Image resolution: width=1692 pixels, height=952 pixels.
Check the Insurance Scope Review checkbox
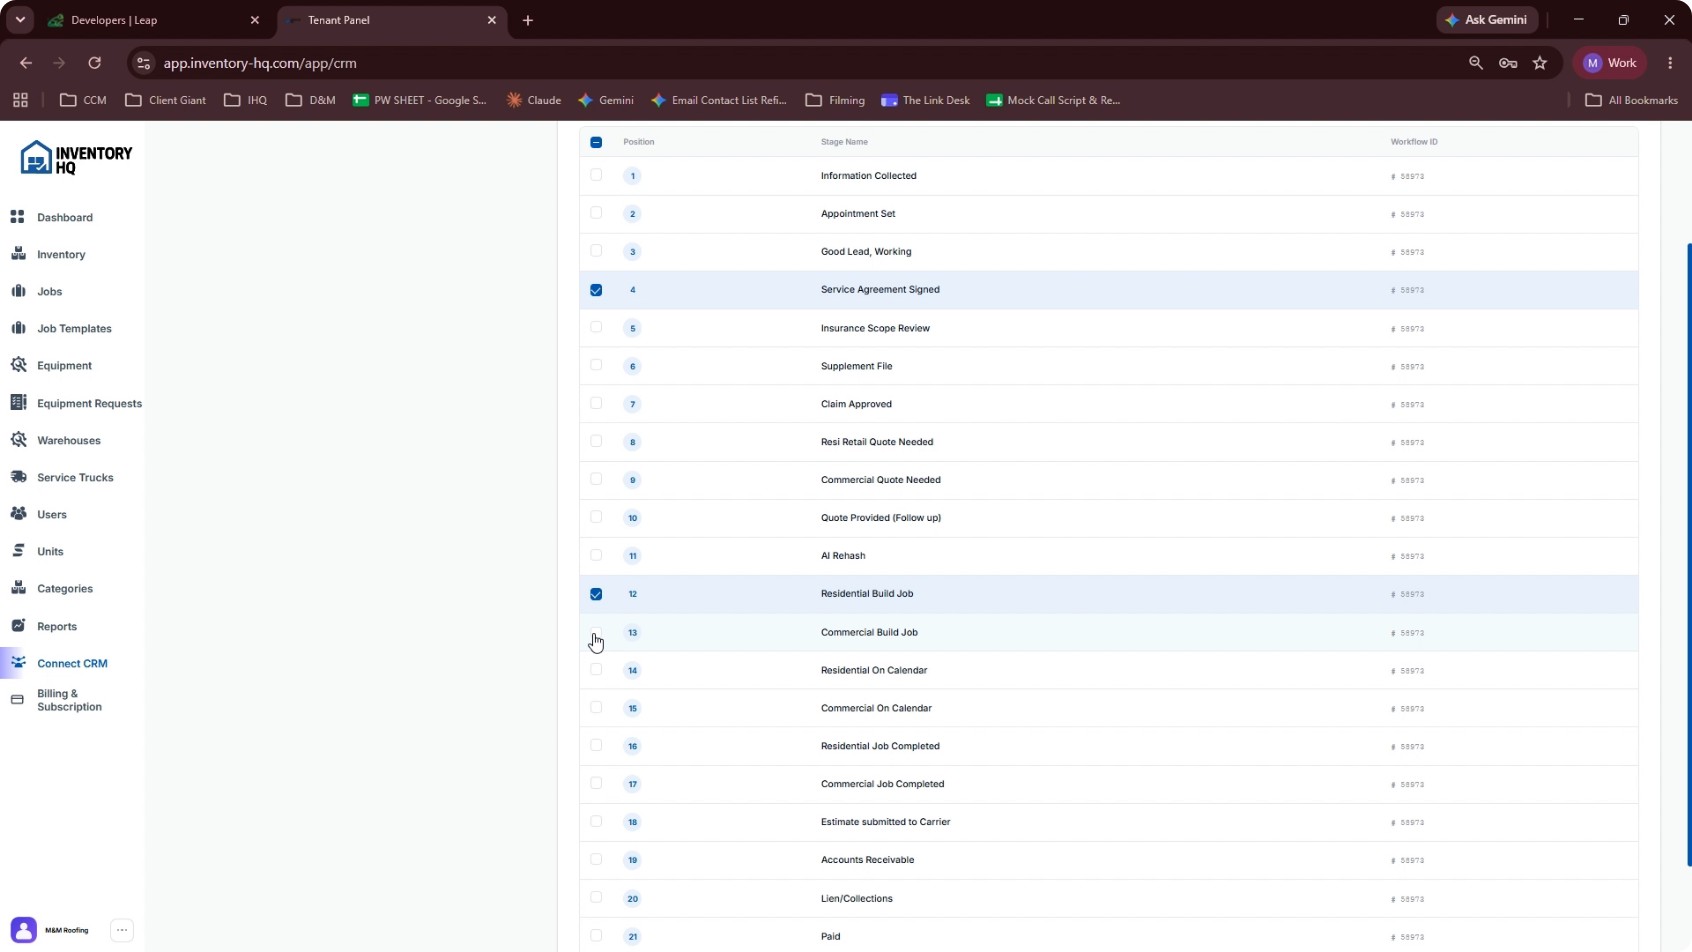pyautogui.click(x=596, y=327)
